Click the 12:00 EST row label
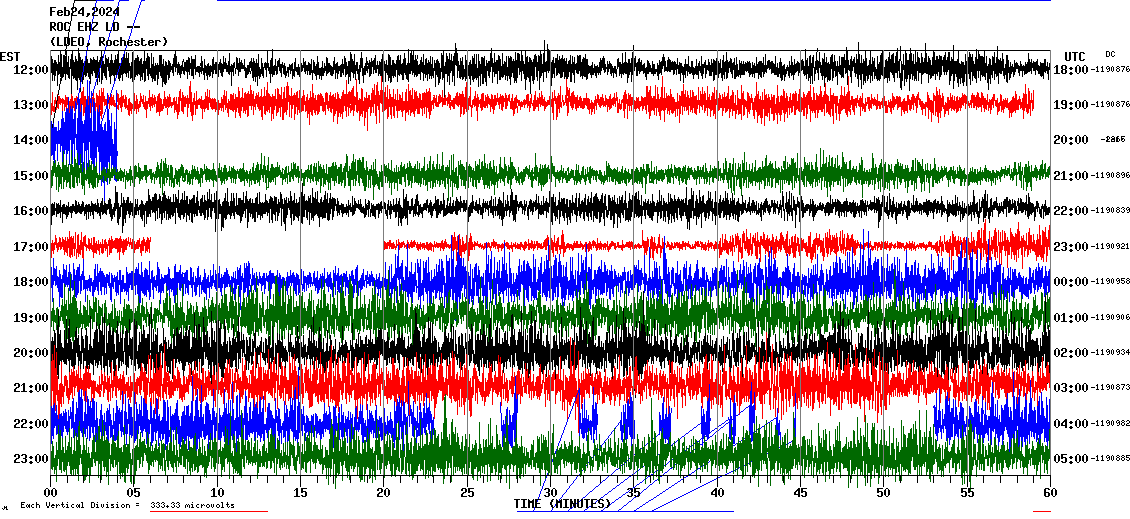The width and height of the screenshot is (1130, 519). click(x=32, y=70)
